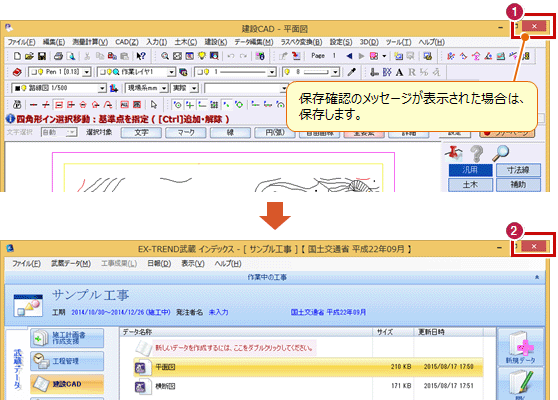558x400 pixels.
Task: Toggle the 線 selection target button
Action: [x=230, y=133]
